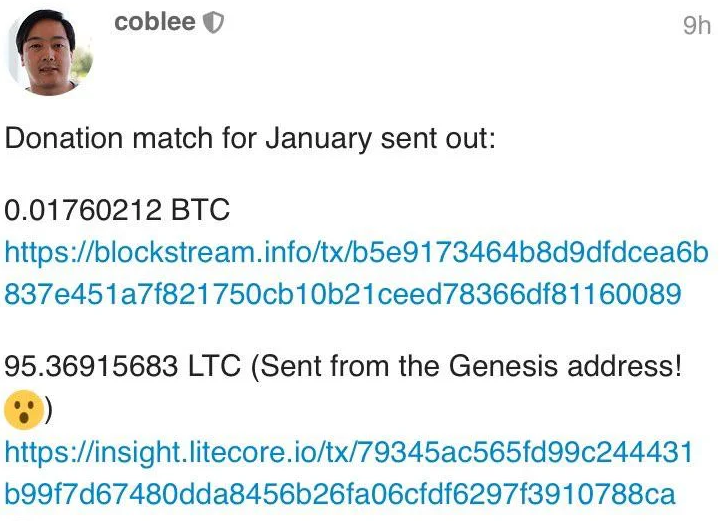Click the LTC currency label
719x521 pixels.
[214, 366]
